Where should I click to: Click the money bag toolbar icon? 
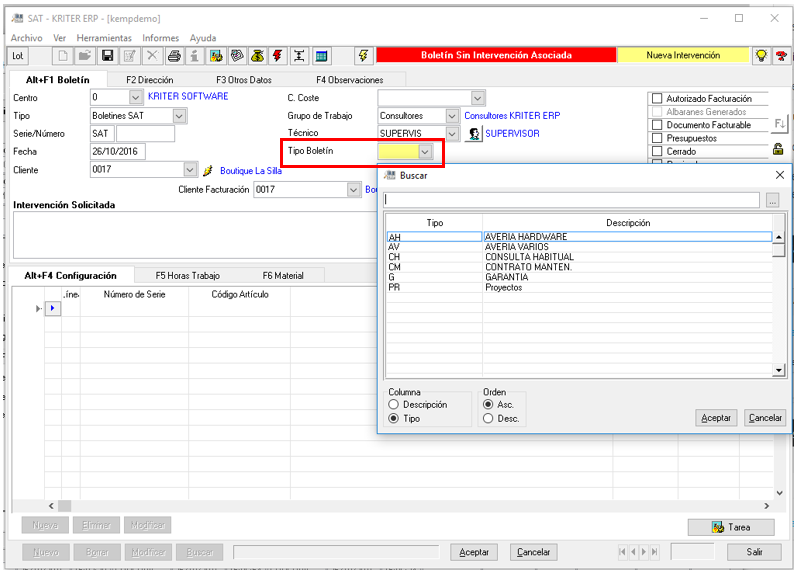coord(257,56)
